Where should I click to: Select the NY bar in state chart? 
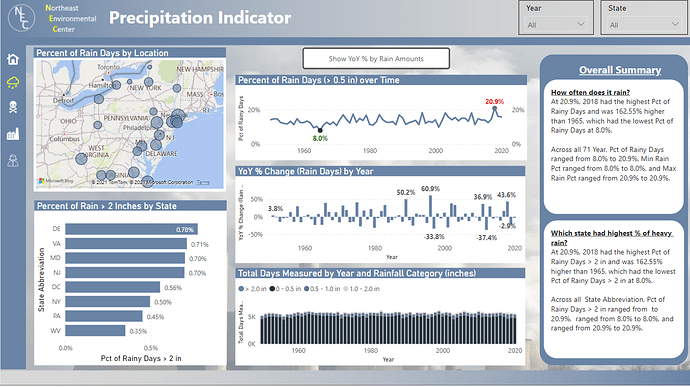pos(108,302)
